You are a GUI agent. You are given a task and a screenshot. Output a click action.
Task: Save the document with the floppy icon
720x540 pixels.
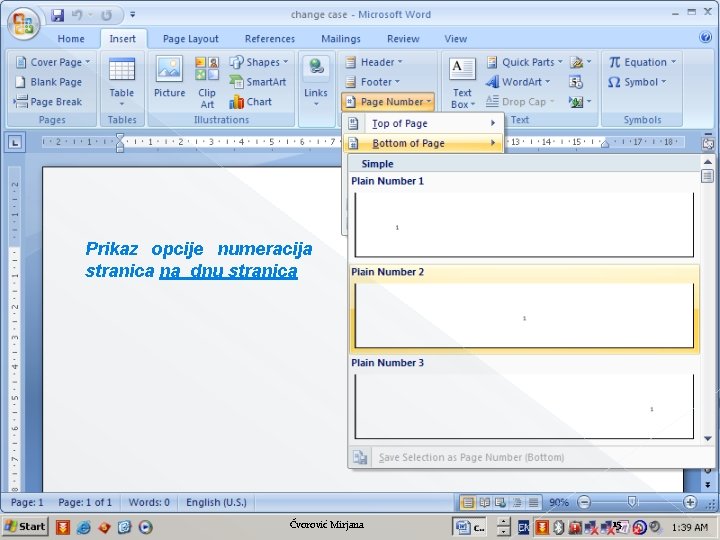[57, 15]
